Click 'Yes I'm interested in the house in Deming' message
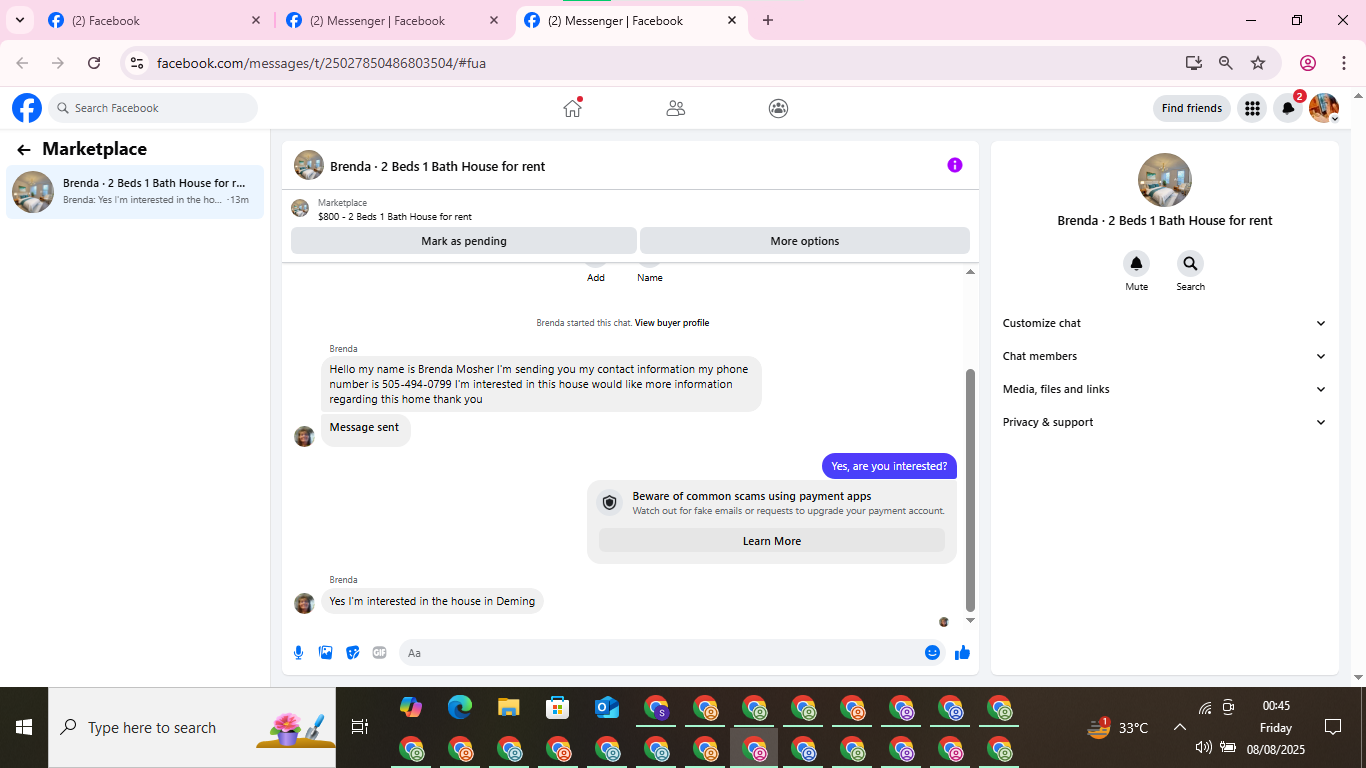Image resolution: width=1366 pixels, height=768 pixels. tap(432, 601)
